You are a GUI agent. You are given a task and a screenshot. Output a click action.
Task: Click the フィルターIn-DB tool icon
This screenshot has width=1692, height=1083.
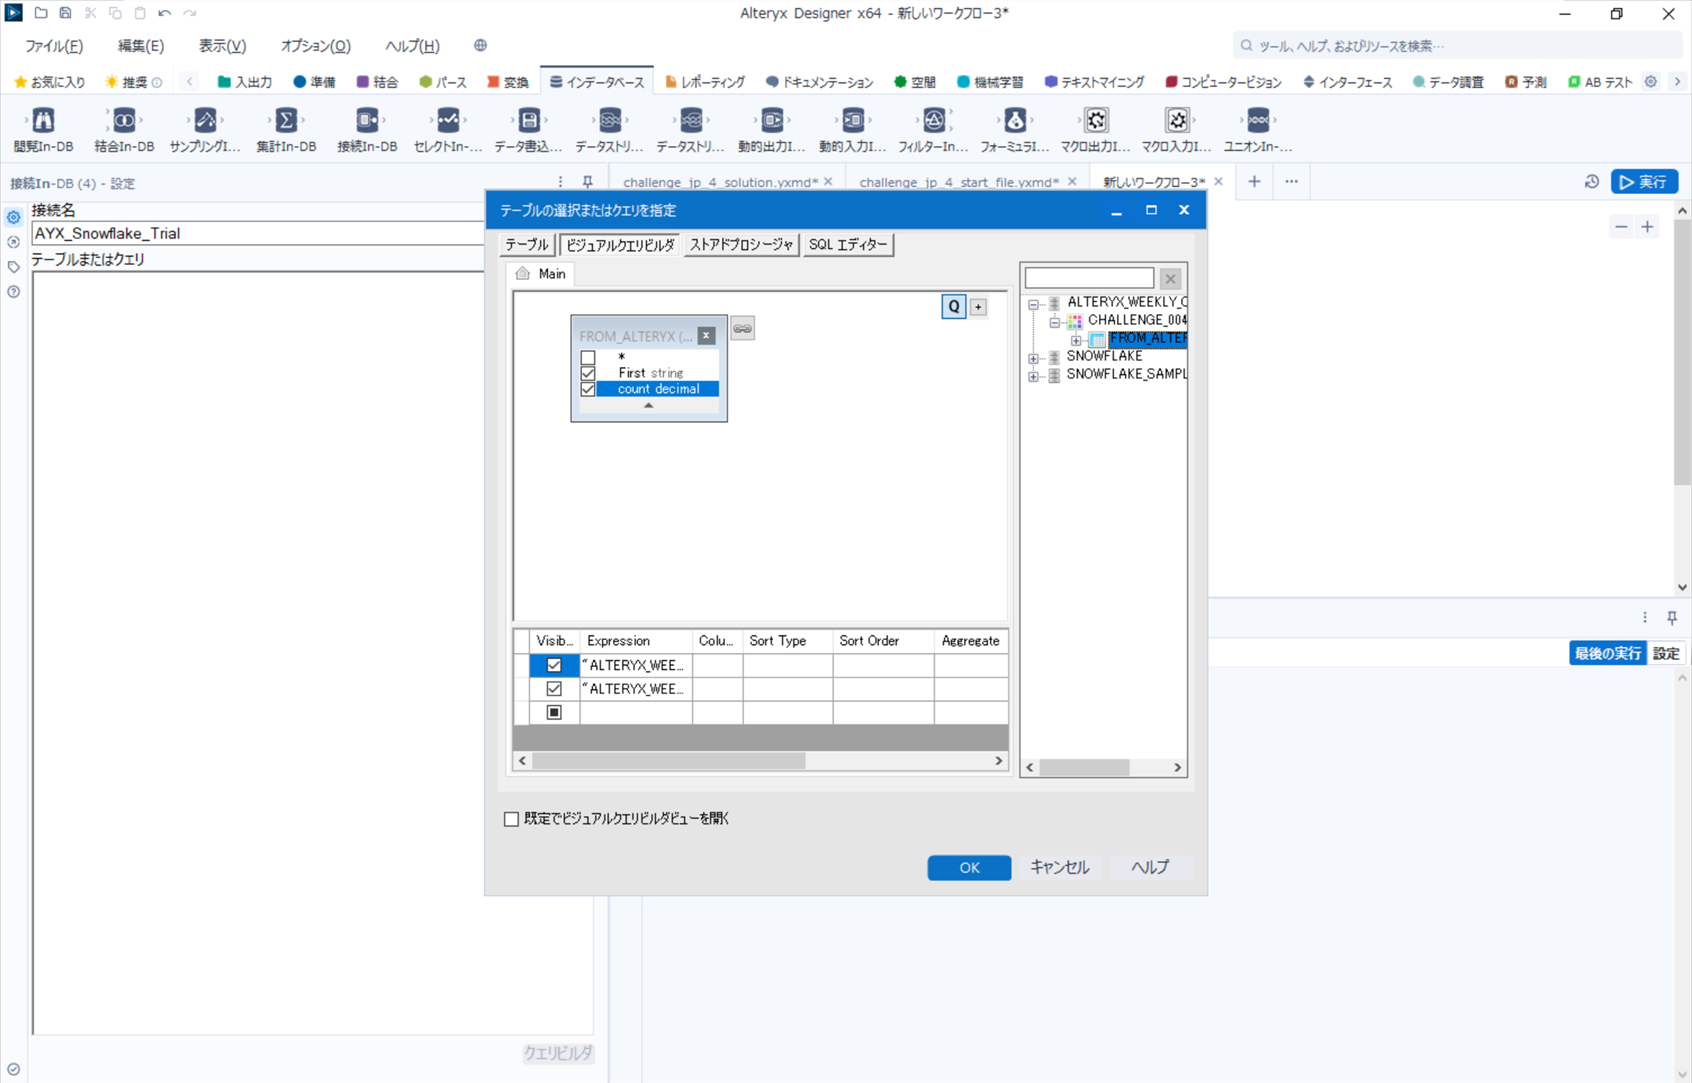(x=933, y=120)
